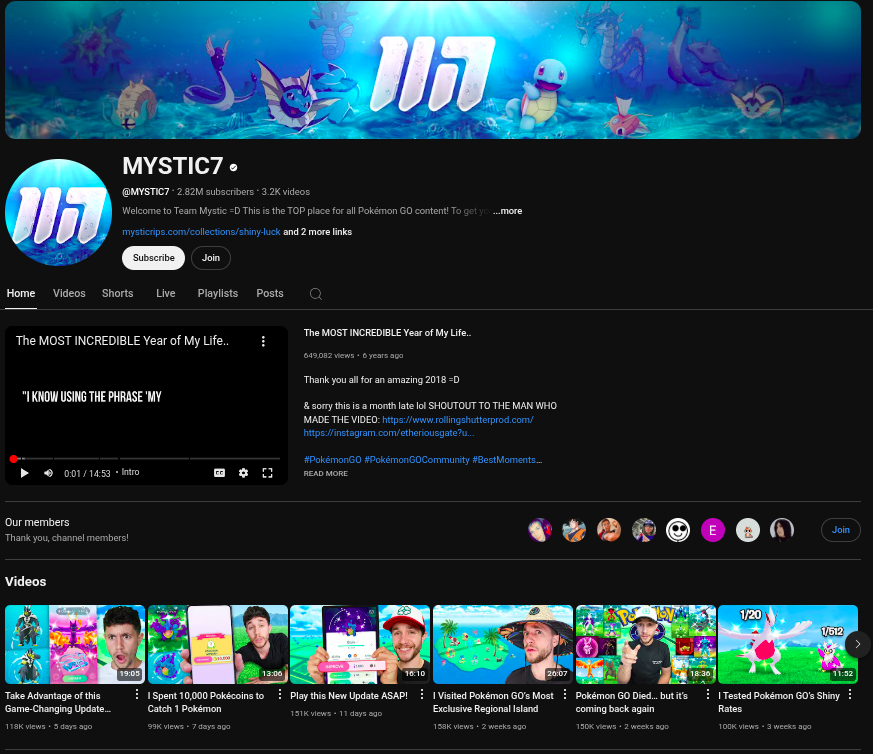The image size is (873, 754).
Task: Toggle closed captions on featured video
Action: (219, 473)
